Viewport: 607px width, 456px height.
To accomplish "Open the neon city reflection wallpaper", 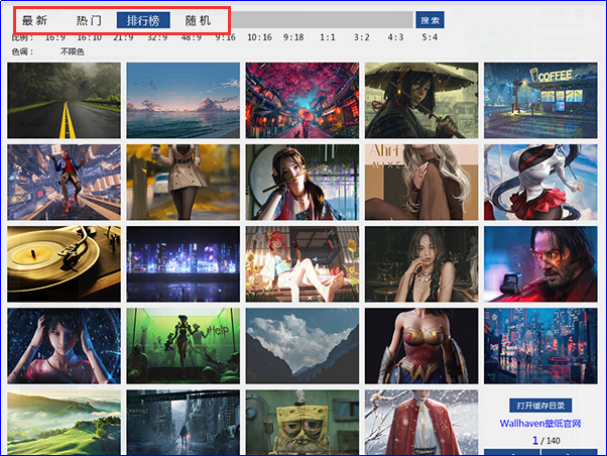I will coord(183,264).
